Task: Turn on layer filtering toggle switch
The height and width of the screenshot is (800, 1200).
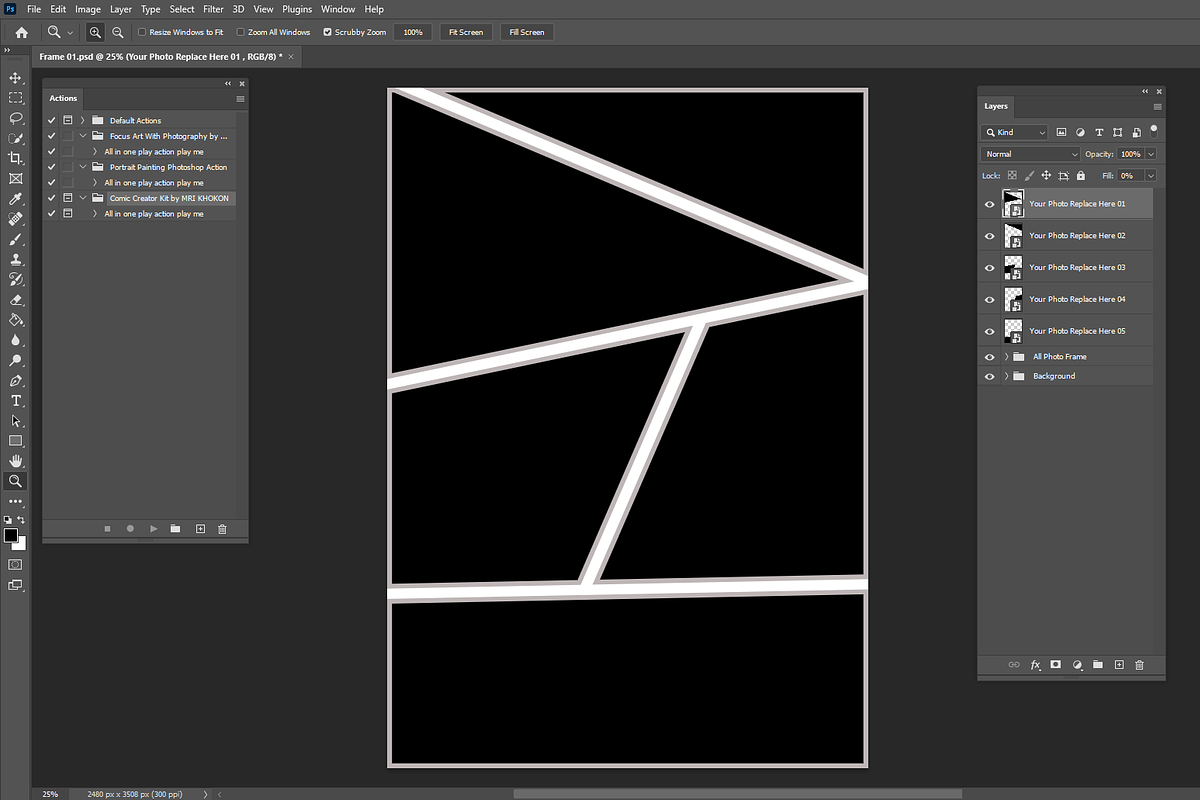Action: point(1154,130)
